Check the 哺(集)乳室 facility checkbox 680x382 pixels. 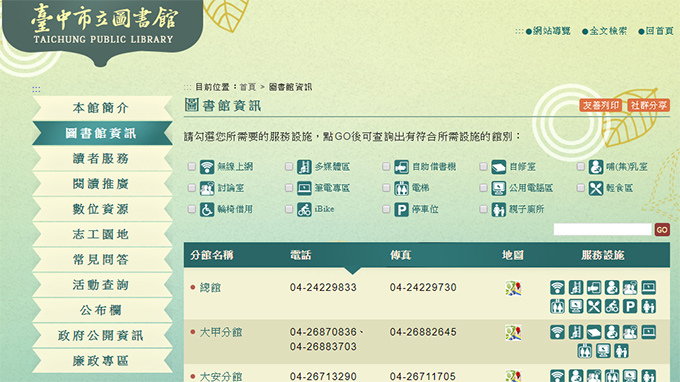click(580, 167)
